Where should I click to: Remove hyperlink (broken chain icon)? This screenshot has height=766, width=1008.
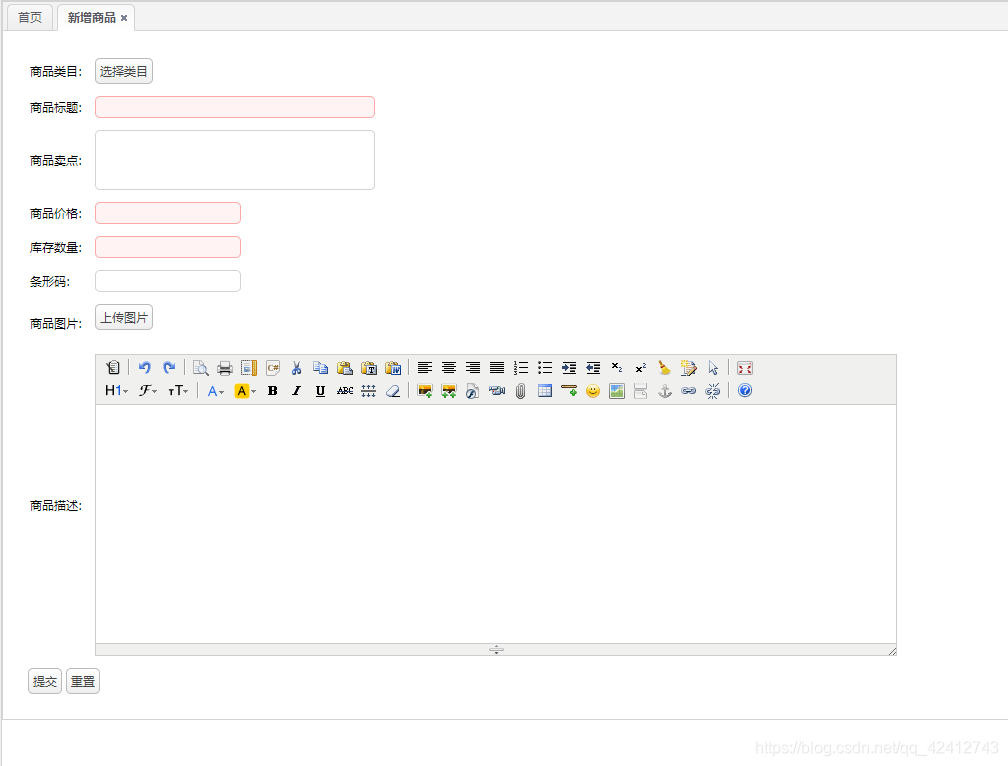(x=712, y=391)
